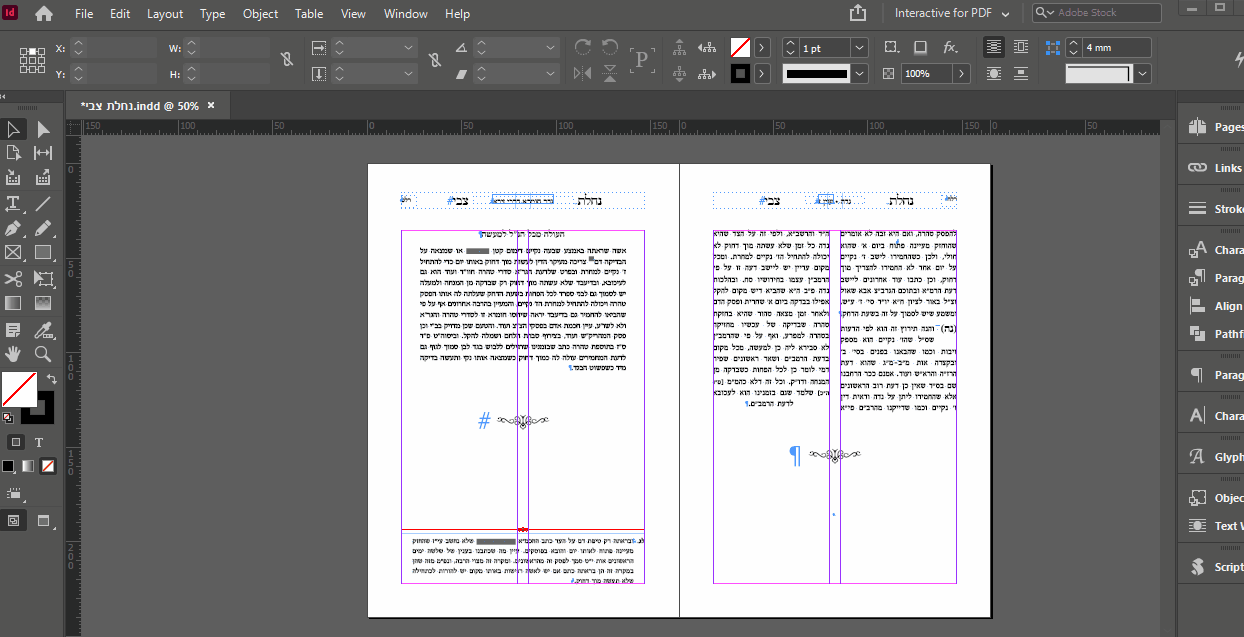Select the Hand tool

(x=13, y=354)
